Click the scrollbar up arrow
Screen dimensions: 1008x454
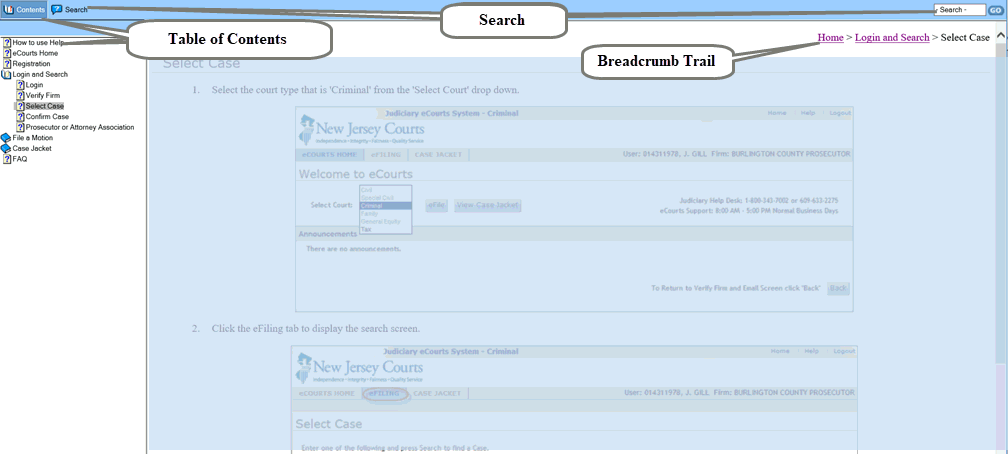tap(1001, 37)
